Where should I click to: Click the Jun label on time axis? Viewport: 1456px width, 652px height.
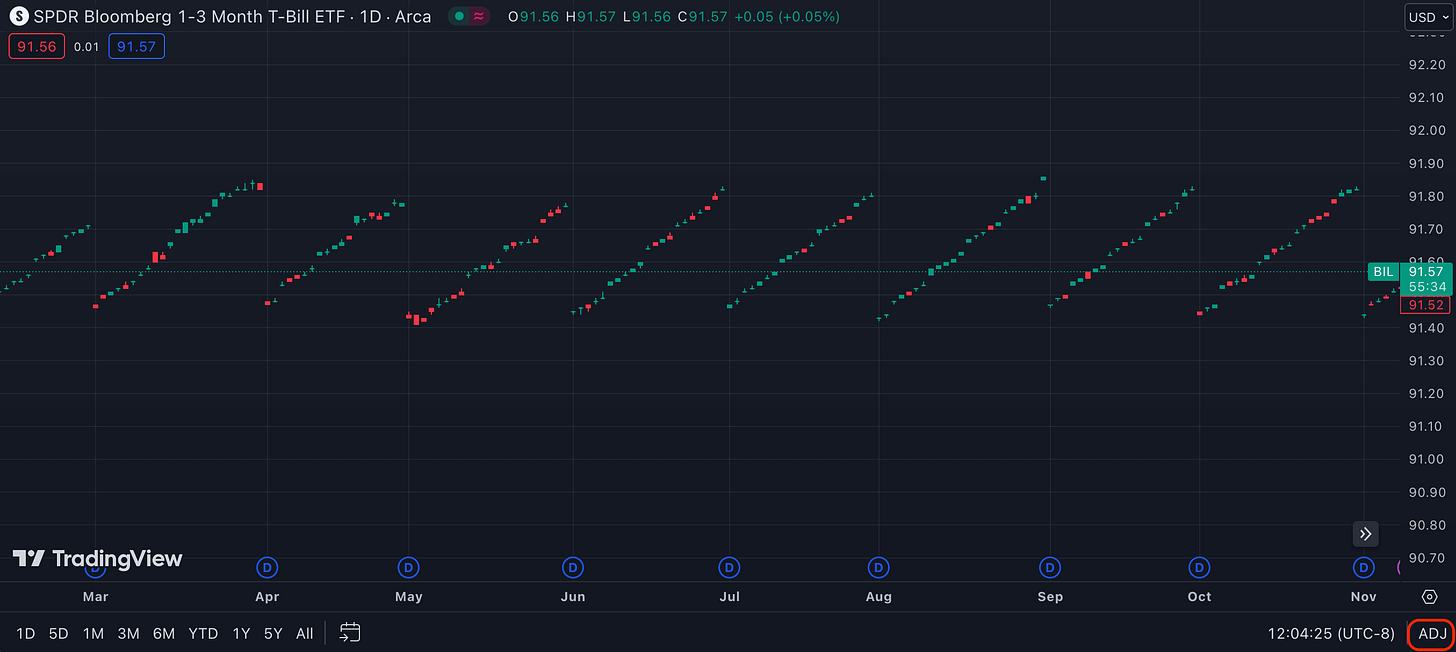[x=573, y=596]
